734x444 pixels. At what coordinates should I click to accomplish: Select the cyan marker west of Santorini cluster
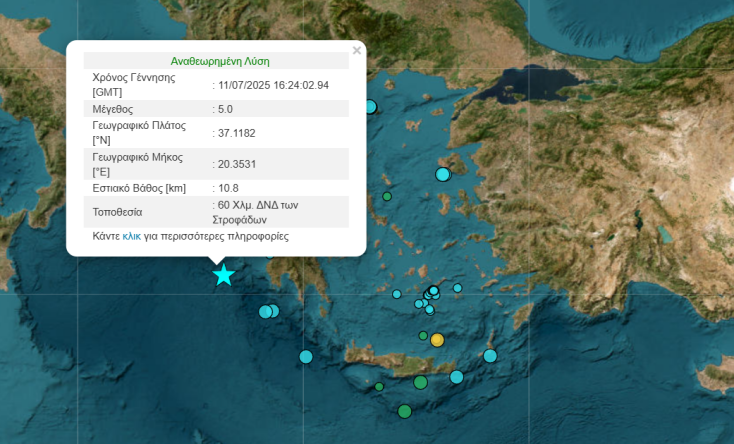click(396, 294)
